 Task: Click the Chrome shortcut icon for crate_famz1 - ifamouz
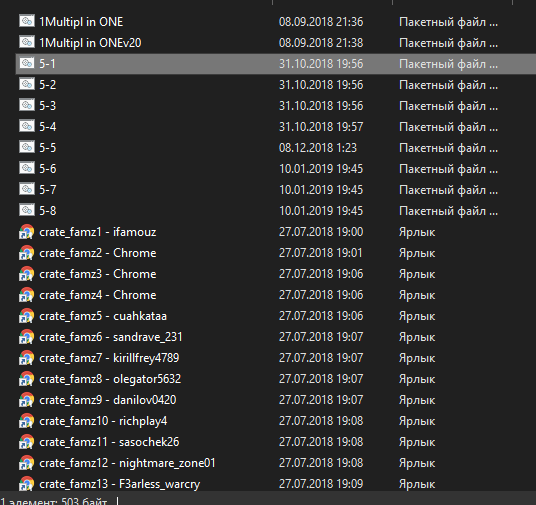pos(26,232)
